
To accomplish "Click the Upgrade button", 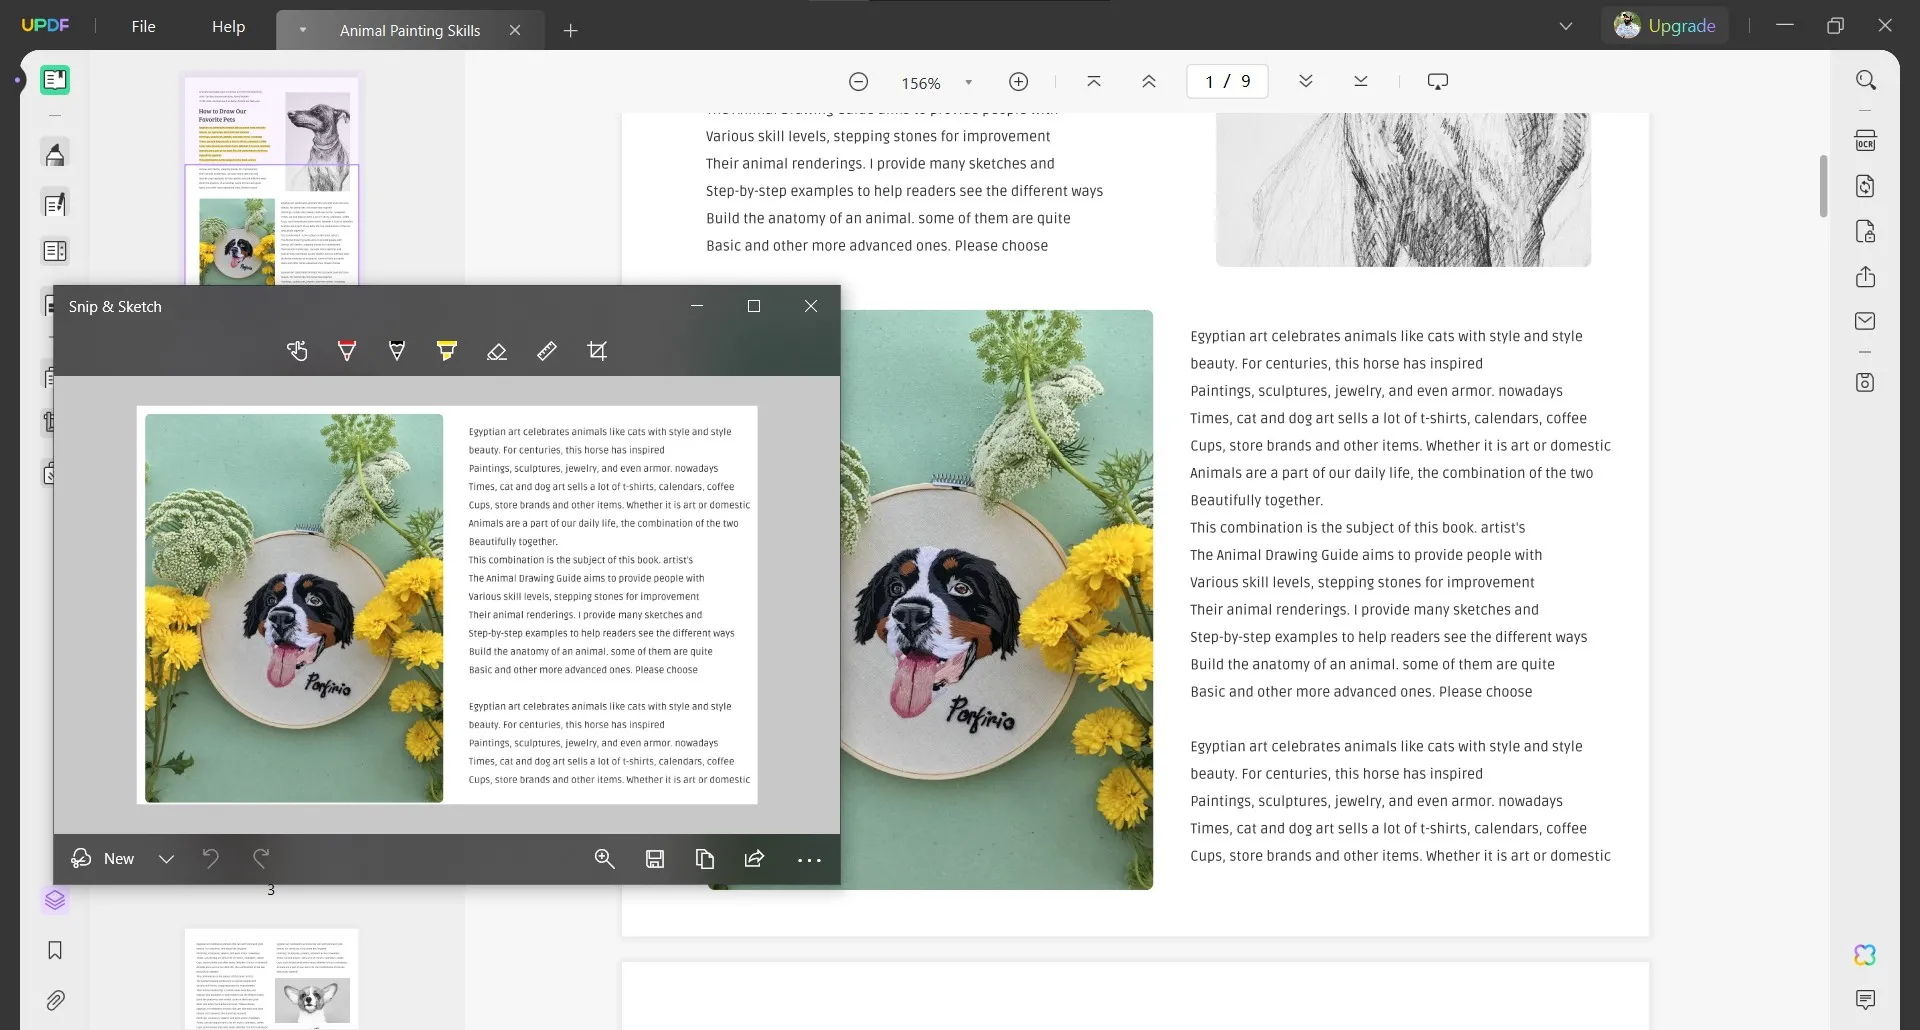I will coord(1666,25).
